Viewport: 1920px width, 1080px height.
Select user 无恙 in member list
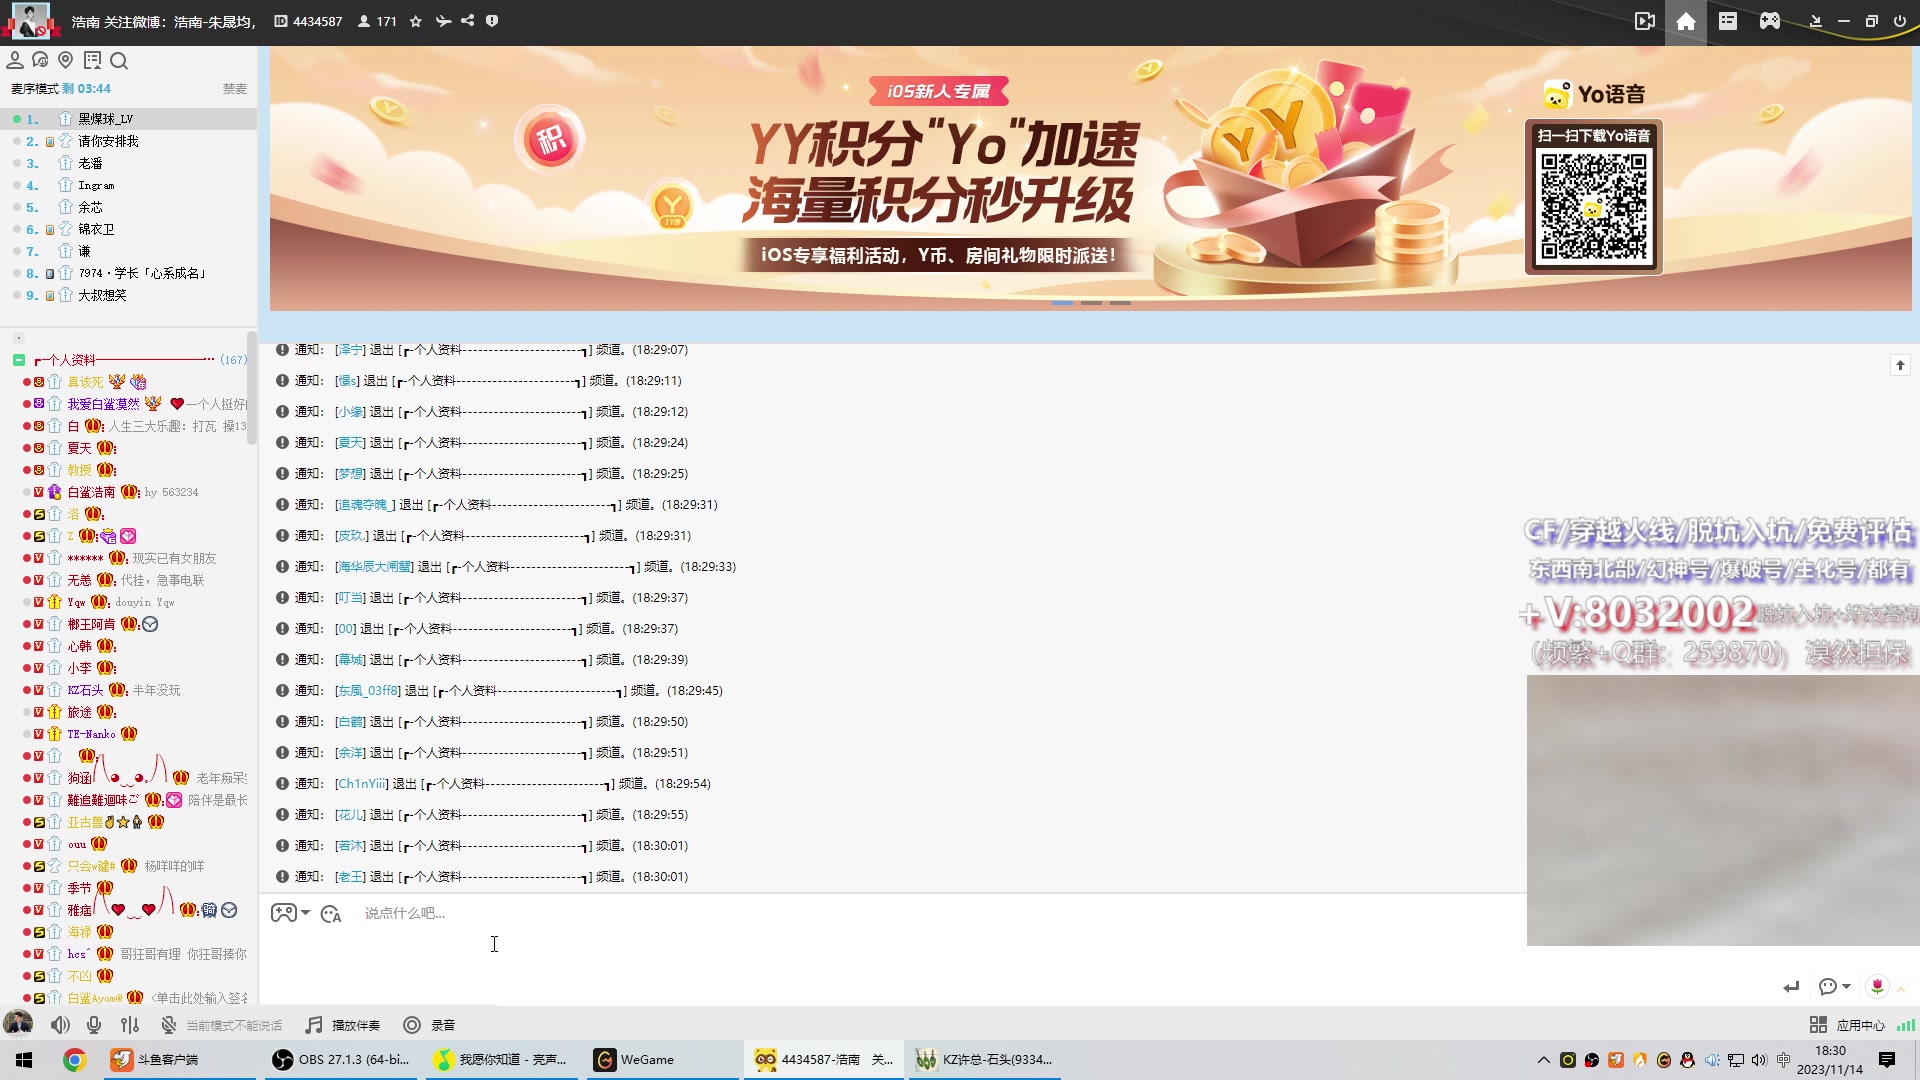pos(79,580)
